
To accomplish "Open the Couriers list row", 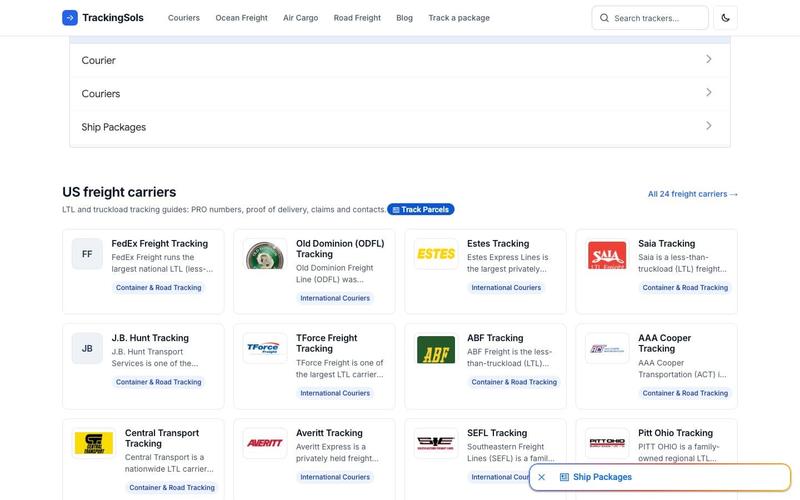I will (x=400, y=93).
